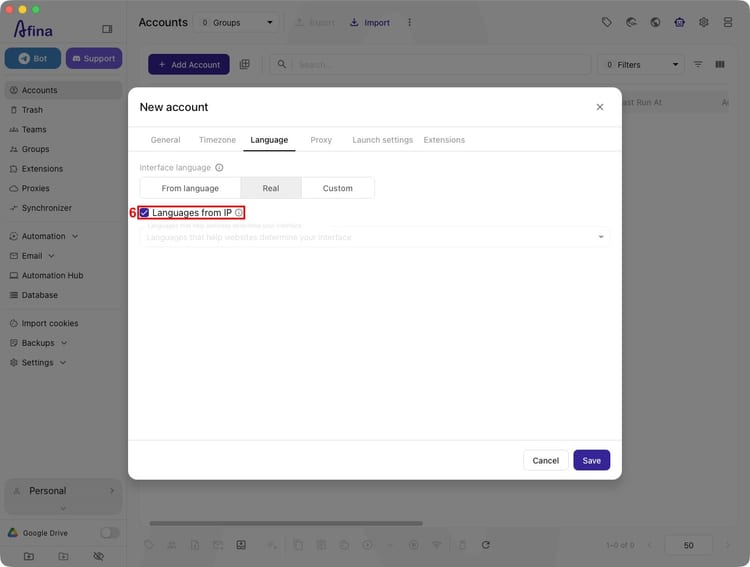Click the column layout icon beside Filters
Screen dimensions: 750x567
(x=719, y=64)
